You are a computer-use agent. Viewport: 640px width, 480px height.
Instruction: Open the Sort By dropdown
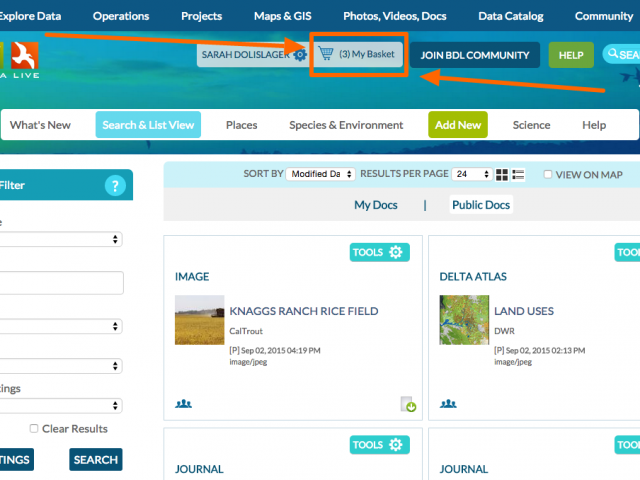(x=320, y=174)
